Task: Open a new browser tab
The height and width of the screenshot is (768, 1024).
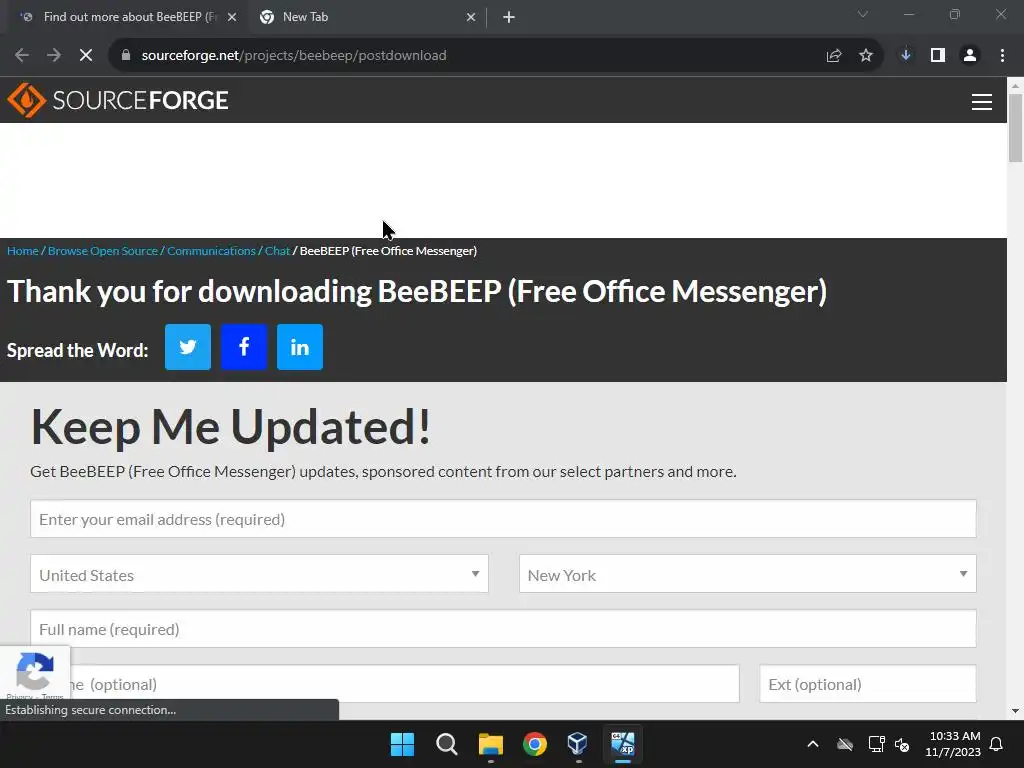Action: pos(509,17)
